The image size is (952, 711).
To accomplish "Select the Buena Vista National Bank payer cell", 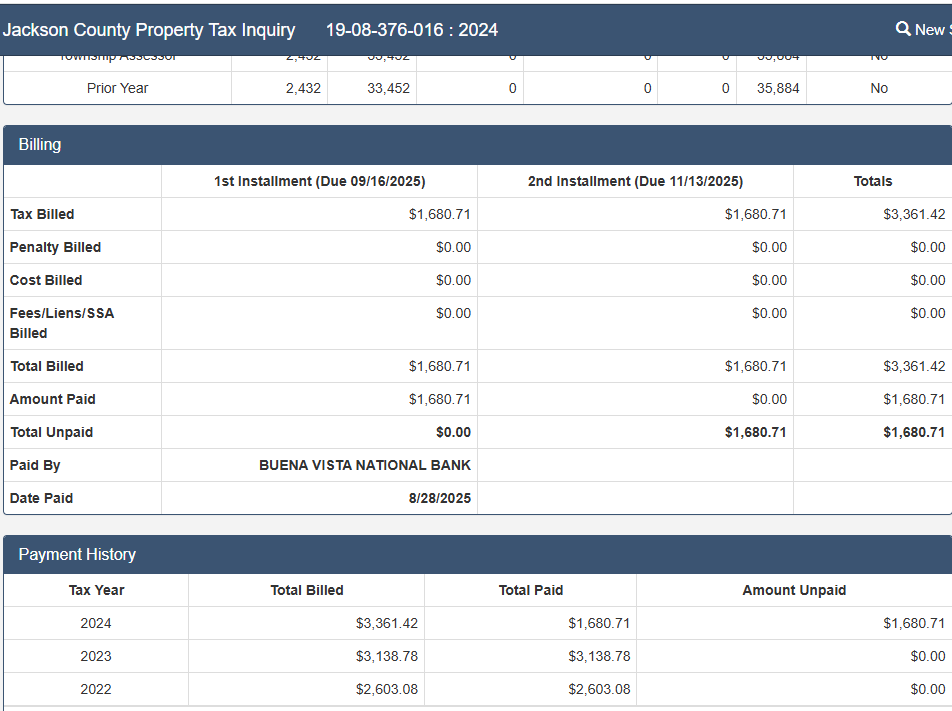I will tap(365, 465).
